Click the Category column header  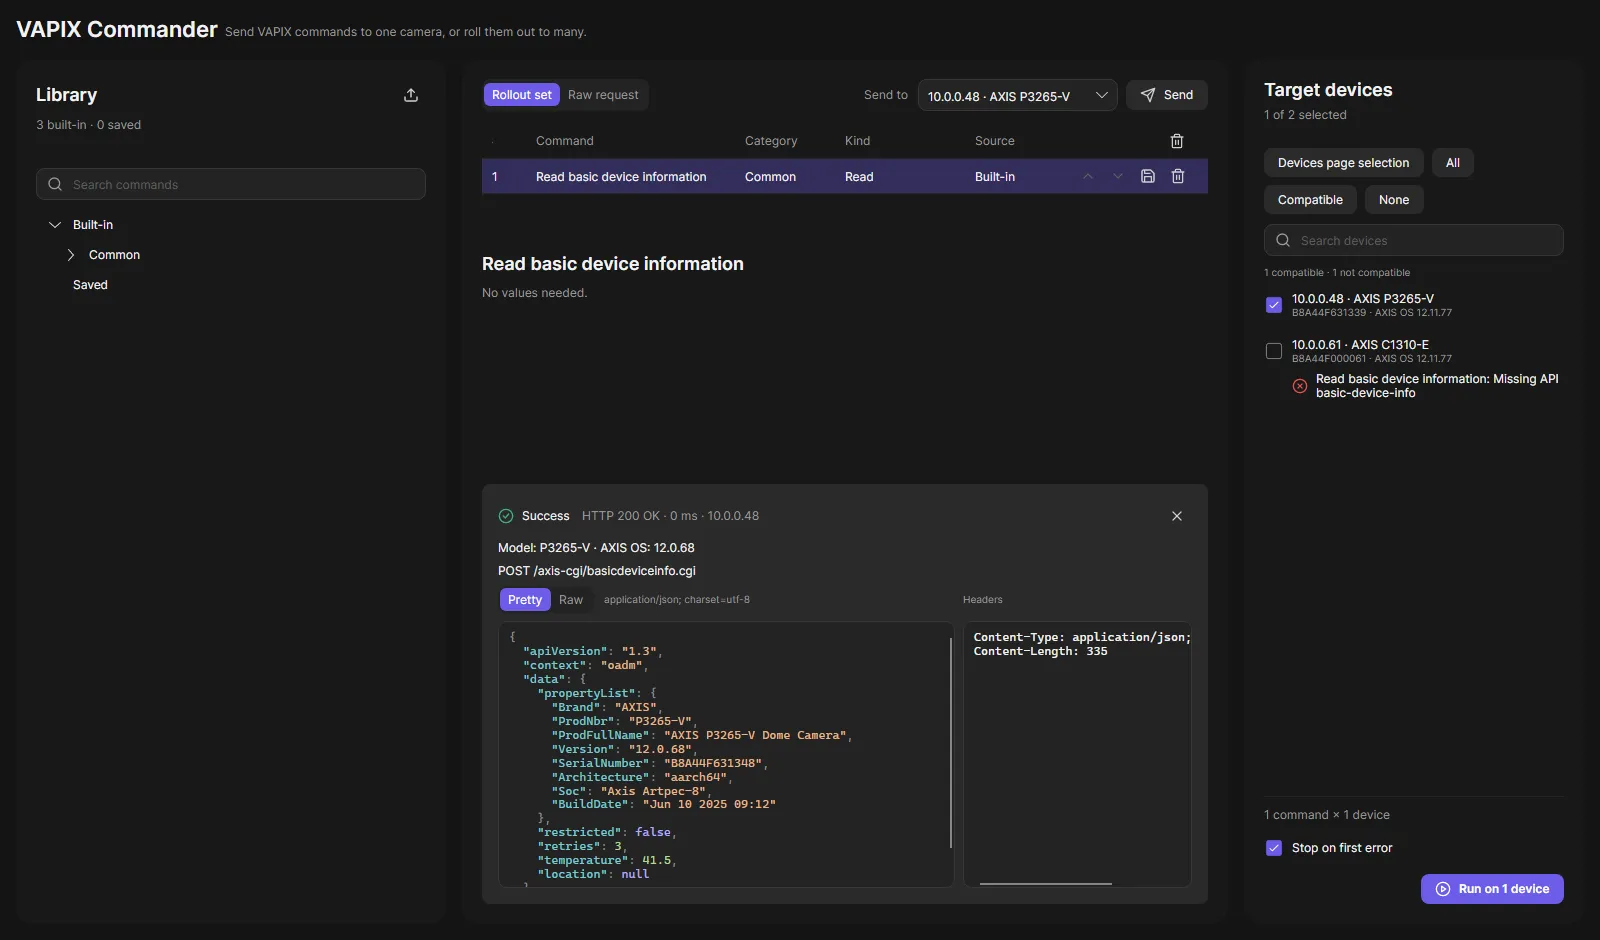point(771,141)
